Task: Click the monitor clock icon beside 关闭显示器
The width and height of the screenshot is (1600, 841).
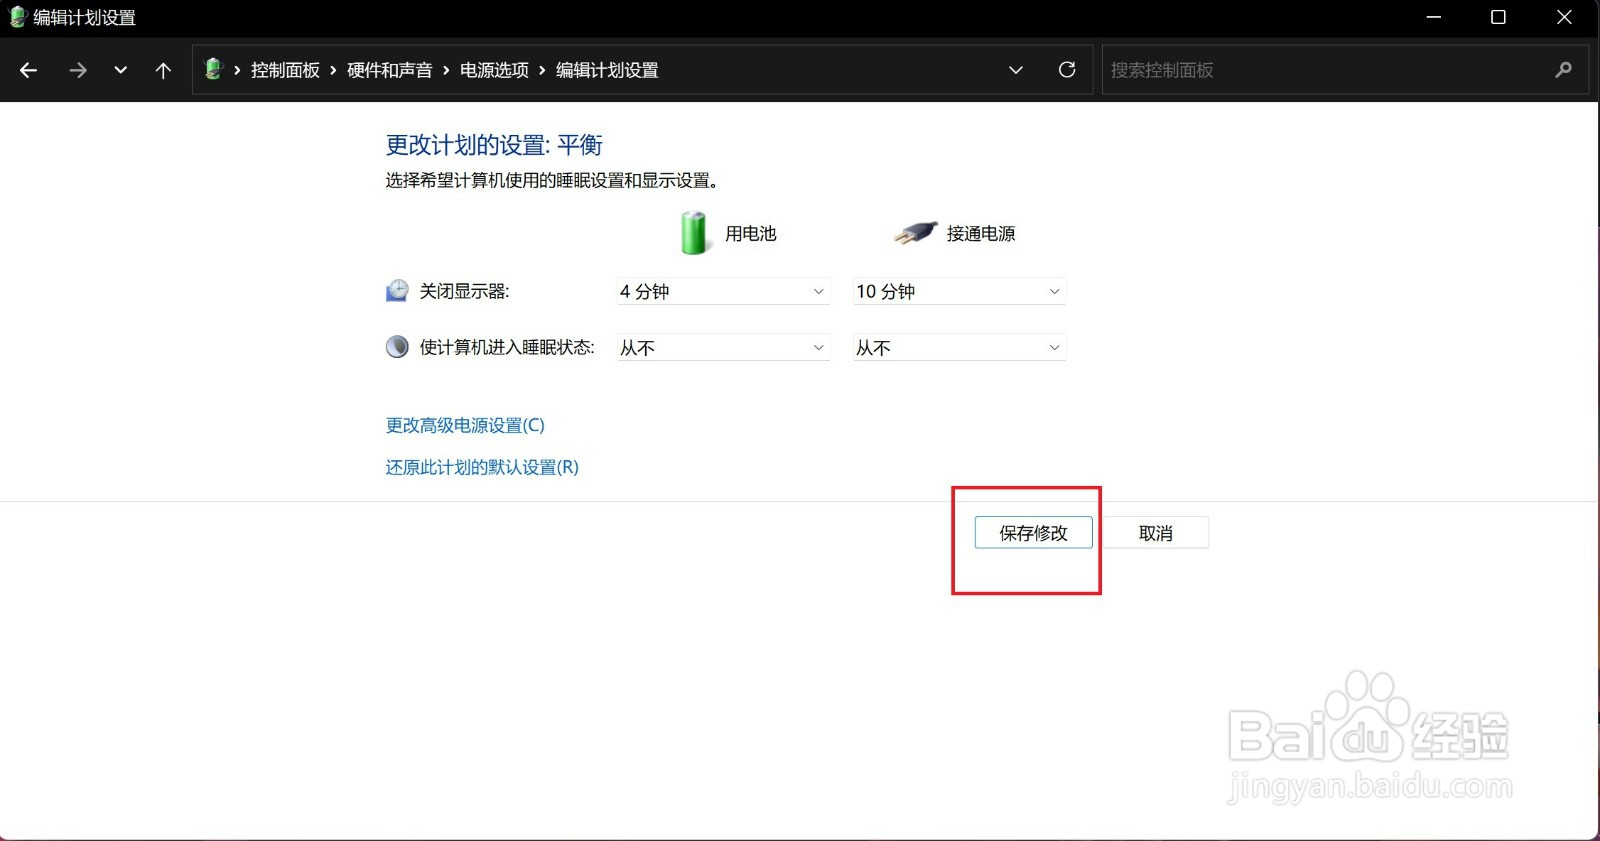Action: pyautogui.click(x=397, y=291)
